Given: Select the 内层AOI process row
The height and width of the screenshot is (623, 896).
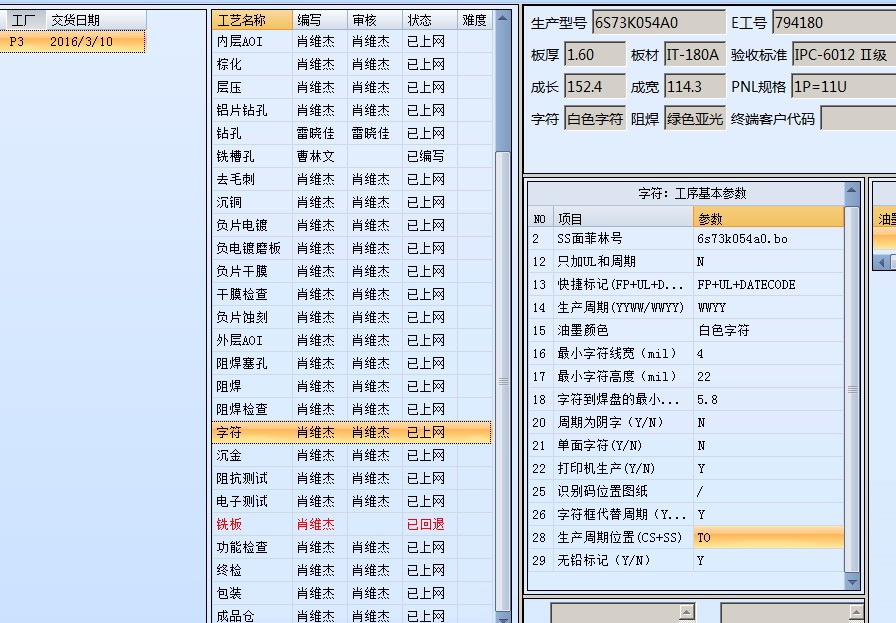Looking at the screenshot, I should pos(351,42).
